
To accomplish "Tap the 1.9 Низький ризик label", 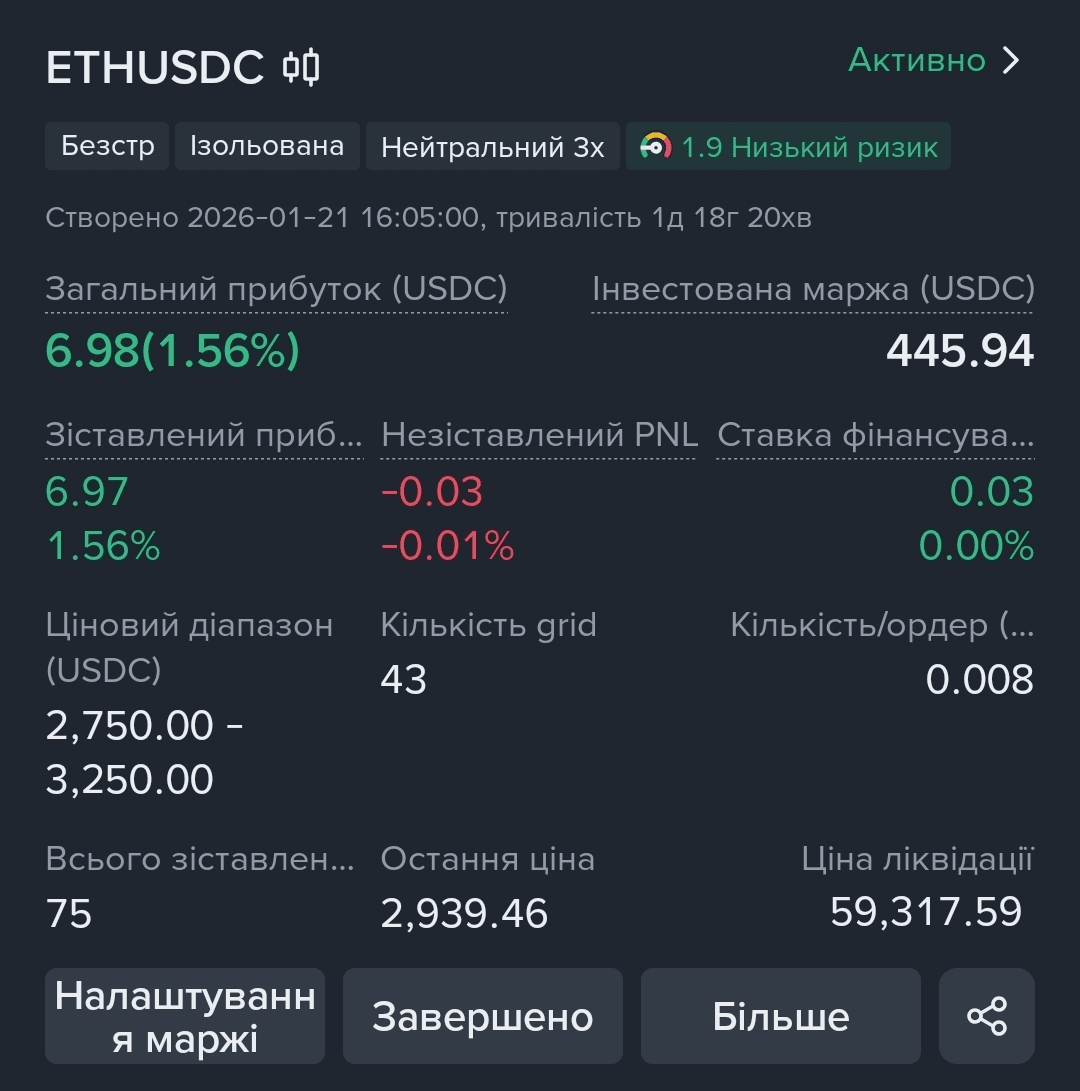I will (809, 148).
